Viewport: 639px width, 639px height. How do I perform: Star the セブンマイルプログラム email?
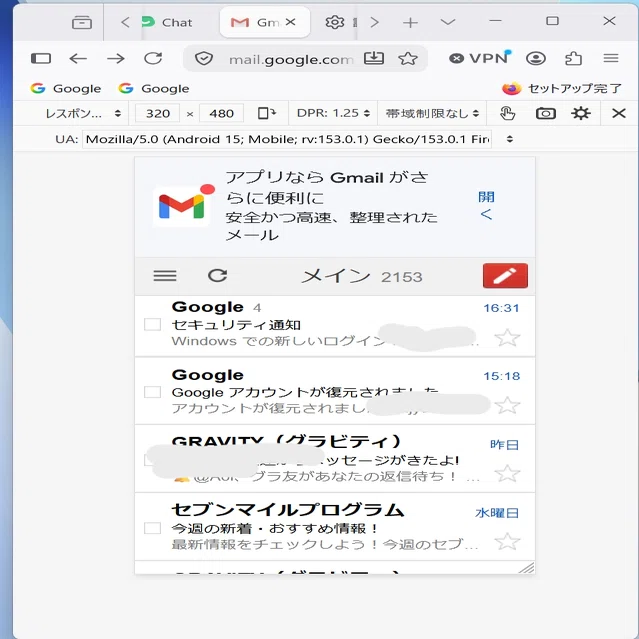click(x=507, y=542)
